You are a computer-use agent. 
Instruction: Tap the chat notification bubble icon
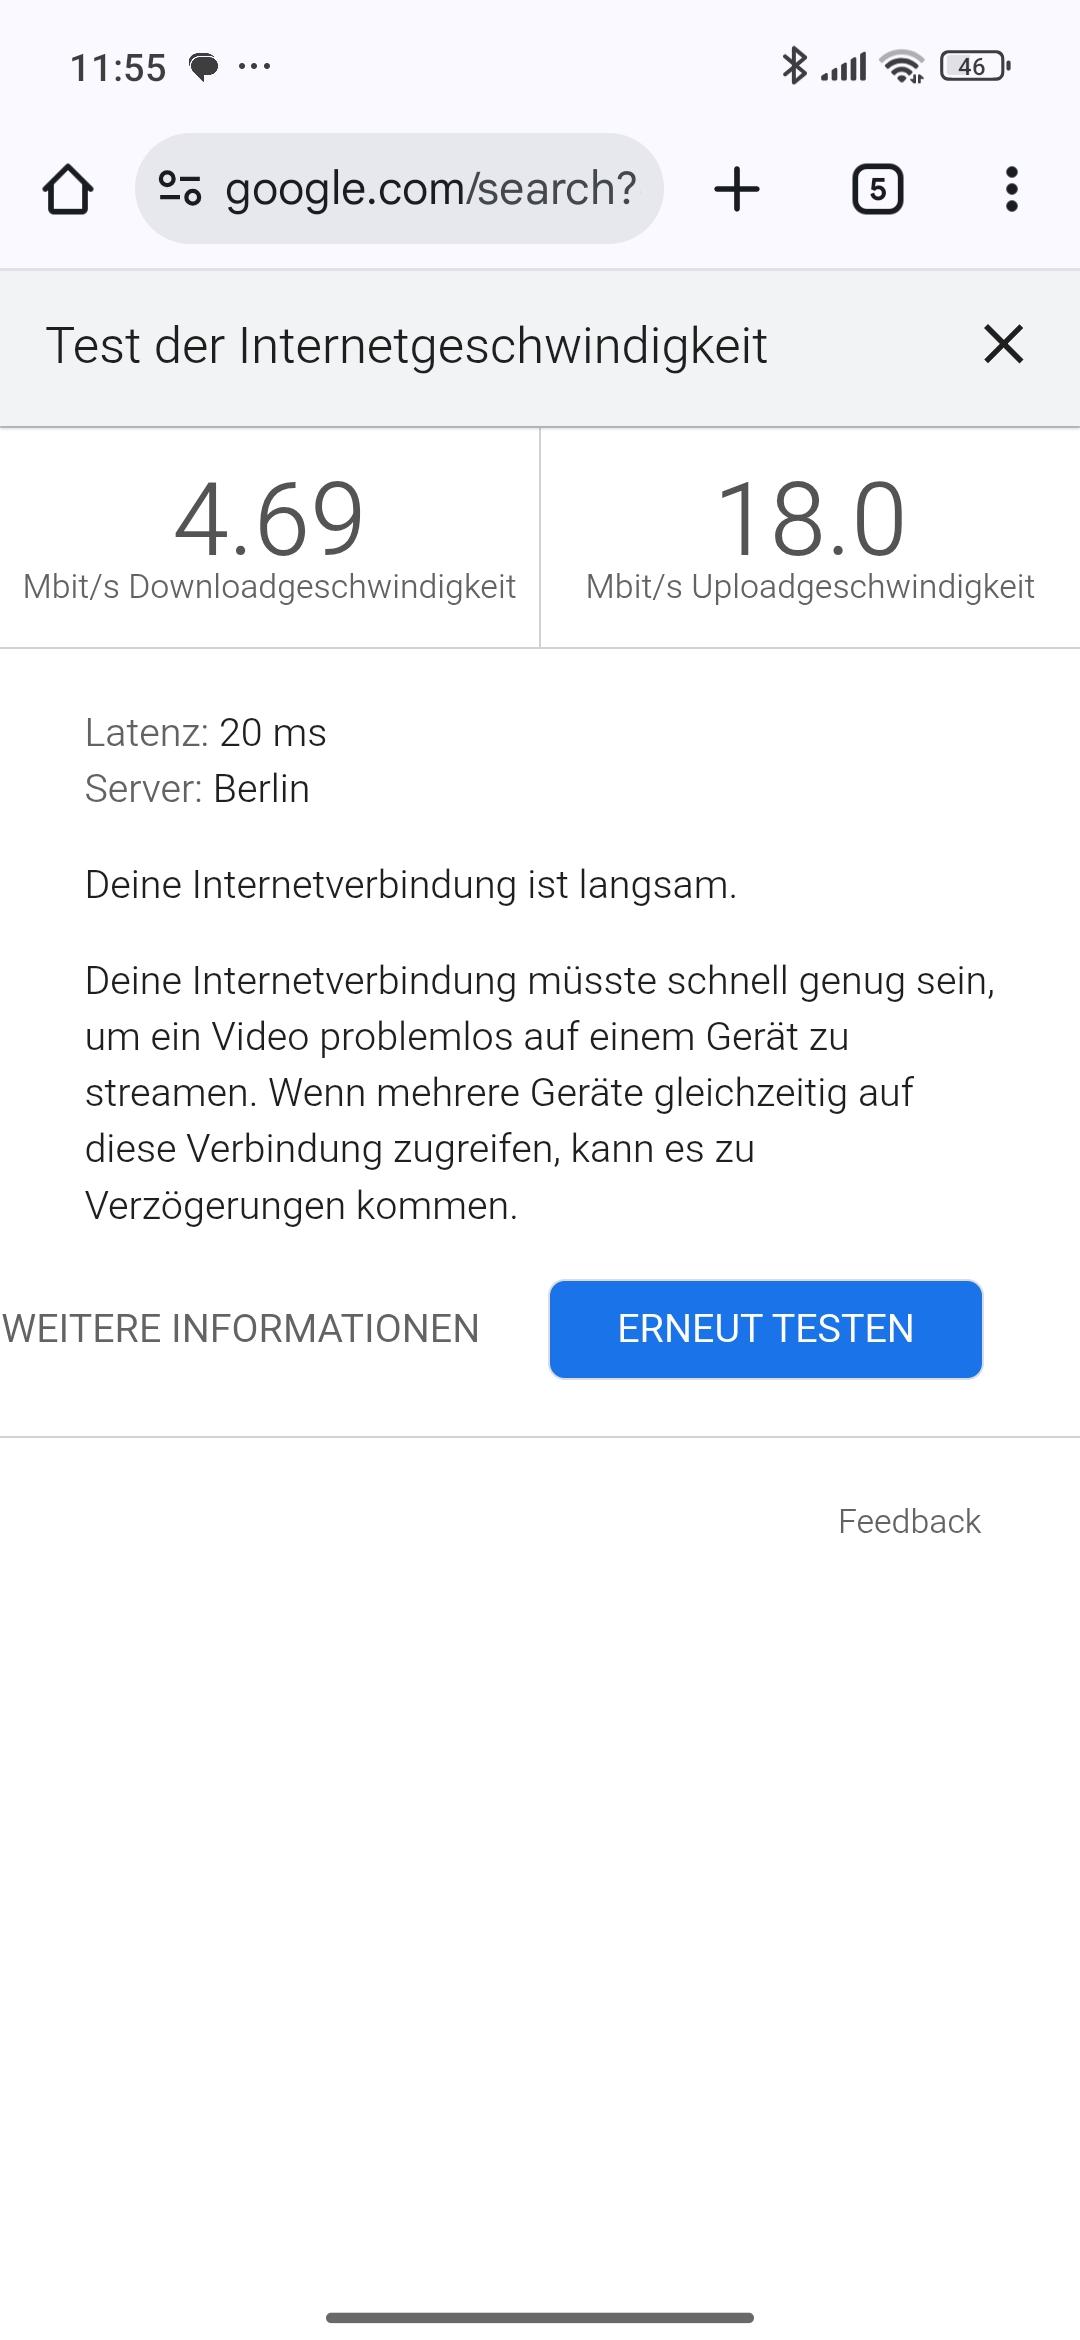click(204, 67)
